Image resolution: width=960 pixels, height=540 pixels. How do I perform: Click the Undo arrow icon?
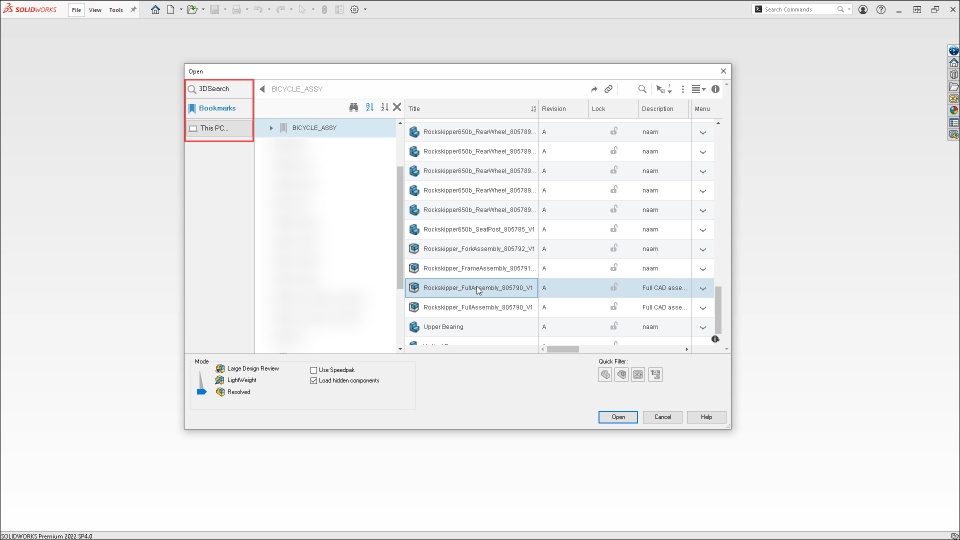click(x=258, y=9)
